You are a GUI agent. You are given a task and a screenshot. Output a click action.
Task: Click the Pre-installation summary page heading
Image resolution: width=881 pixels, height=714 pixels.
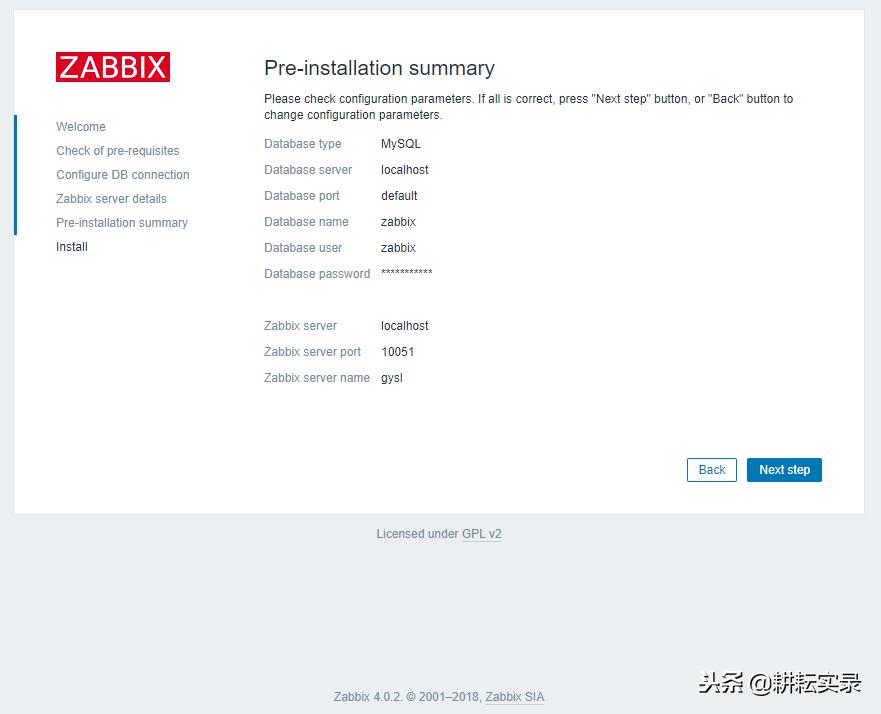(x=380, y=69)
